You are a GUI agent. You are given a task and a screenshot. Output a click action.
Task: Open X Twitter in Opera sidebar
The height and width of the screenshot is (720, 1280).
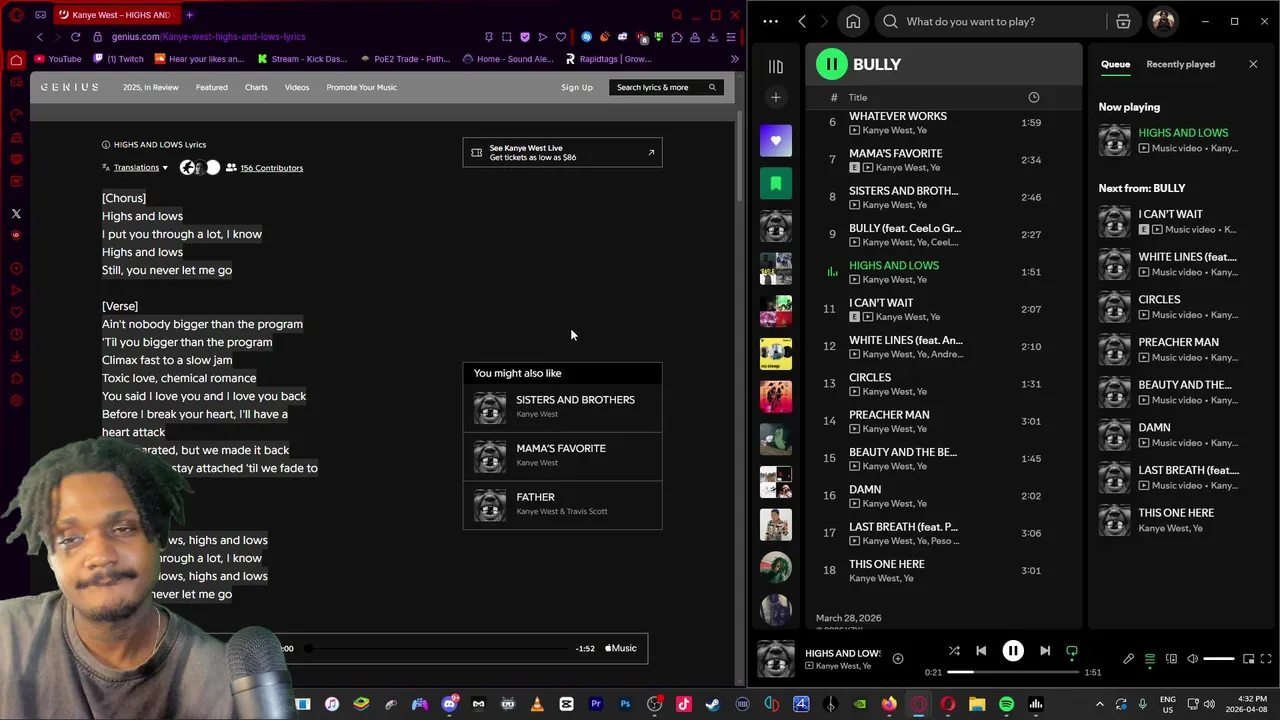(x=16, y=214)
